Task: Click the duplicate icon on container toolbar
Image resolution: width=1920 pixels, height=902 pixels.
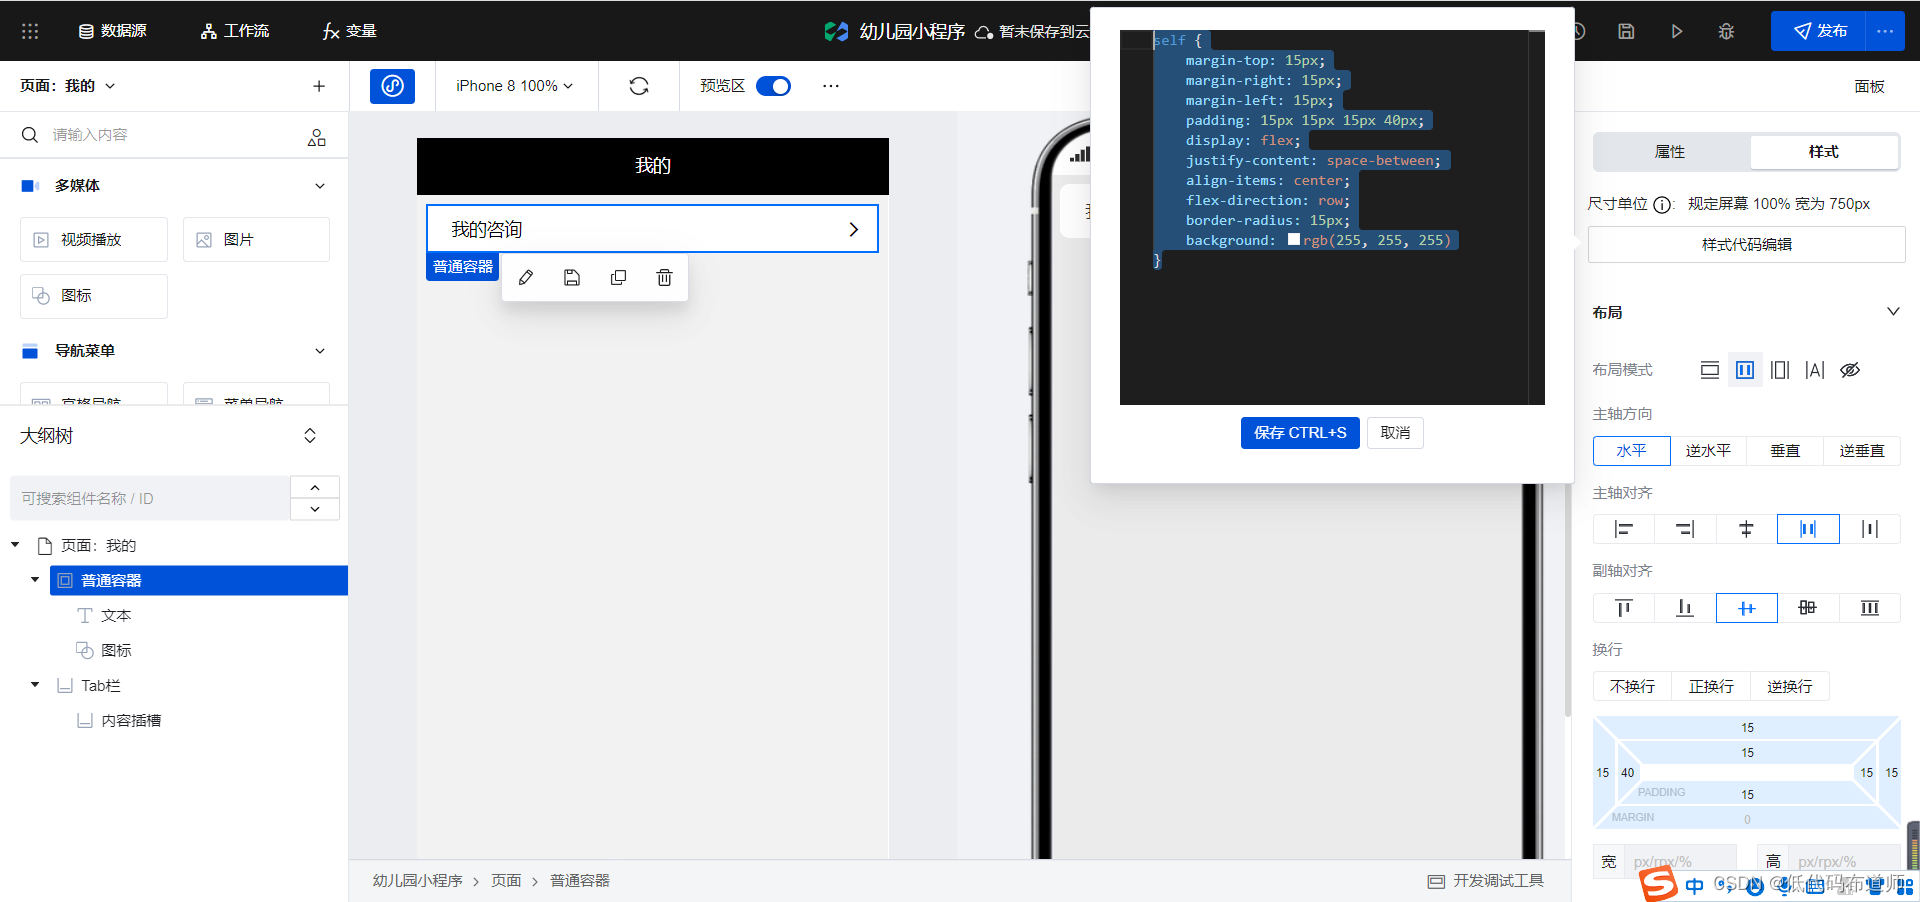Action: pyautogui.click(x=618, y=278)
